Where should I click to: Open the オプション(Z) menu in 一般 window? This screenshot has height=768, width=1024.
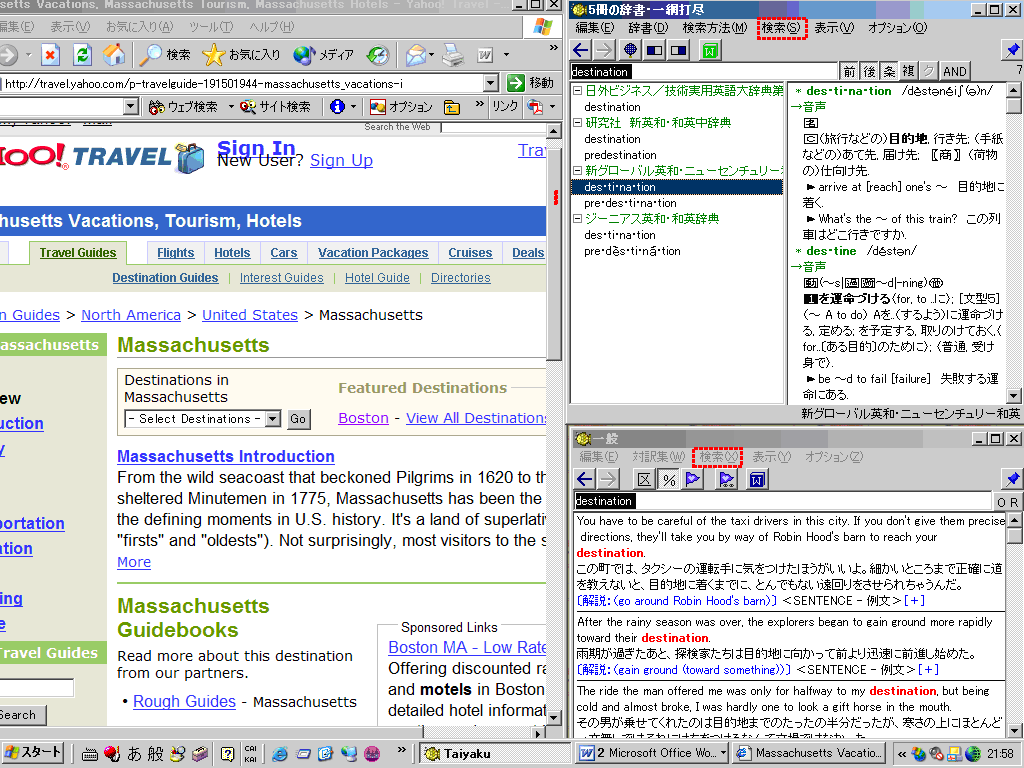pos(834,457)
